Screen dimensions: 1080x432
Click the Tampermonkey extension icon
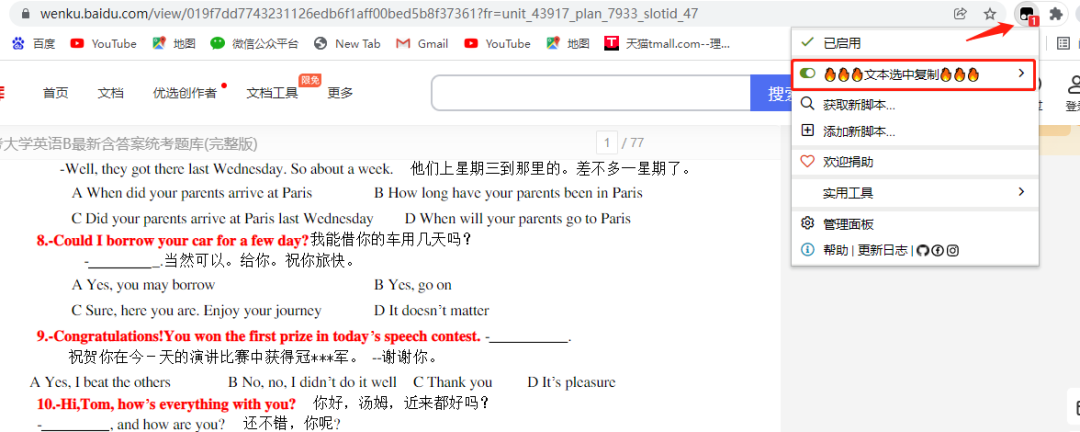point(1025,14)
